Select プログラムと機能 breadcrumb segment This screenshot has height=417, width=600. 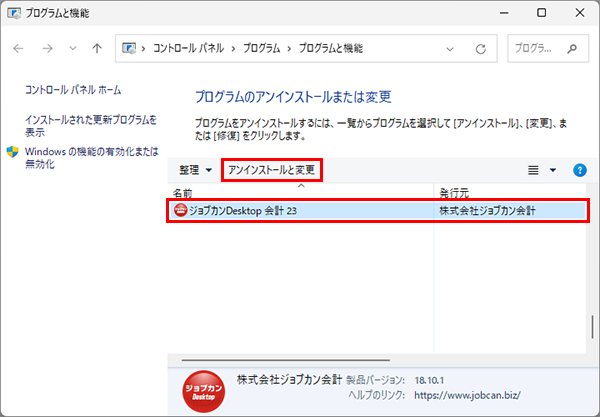pos(331,48)
